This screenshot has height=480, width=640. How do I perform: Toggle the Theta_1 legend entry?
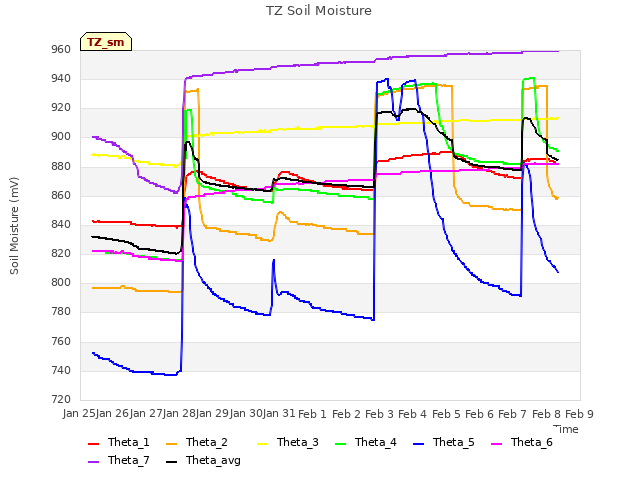119,442
